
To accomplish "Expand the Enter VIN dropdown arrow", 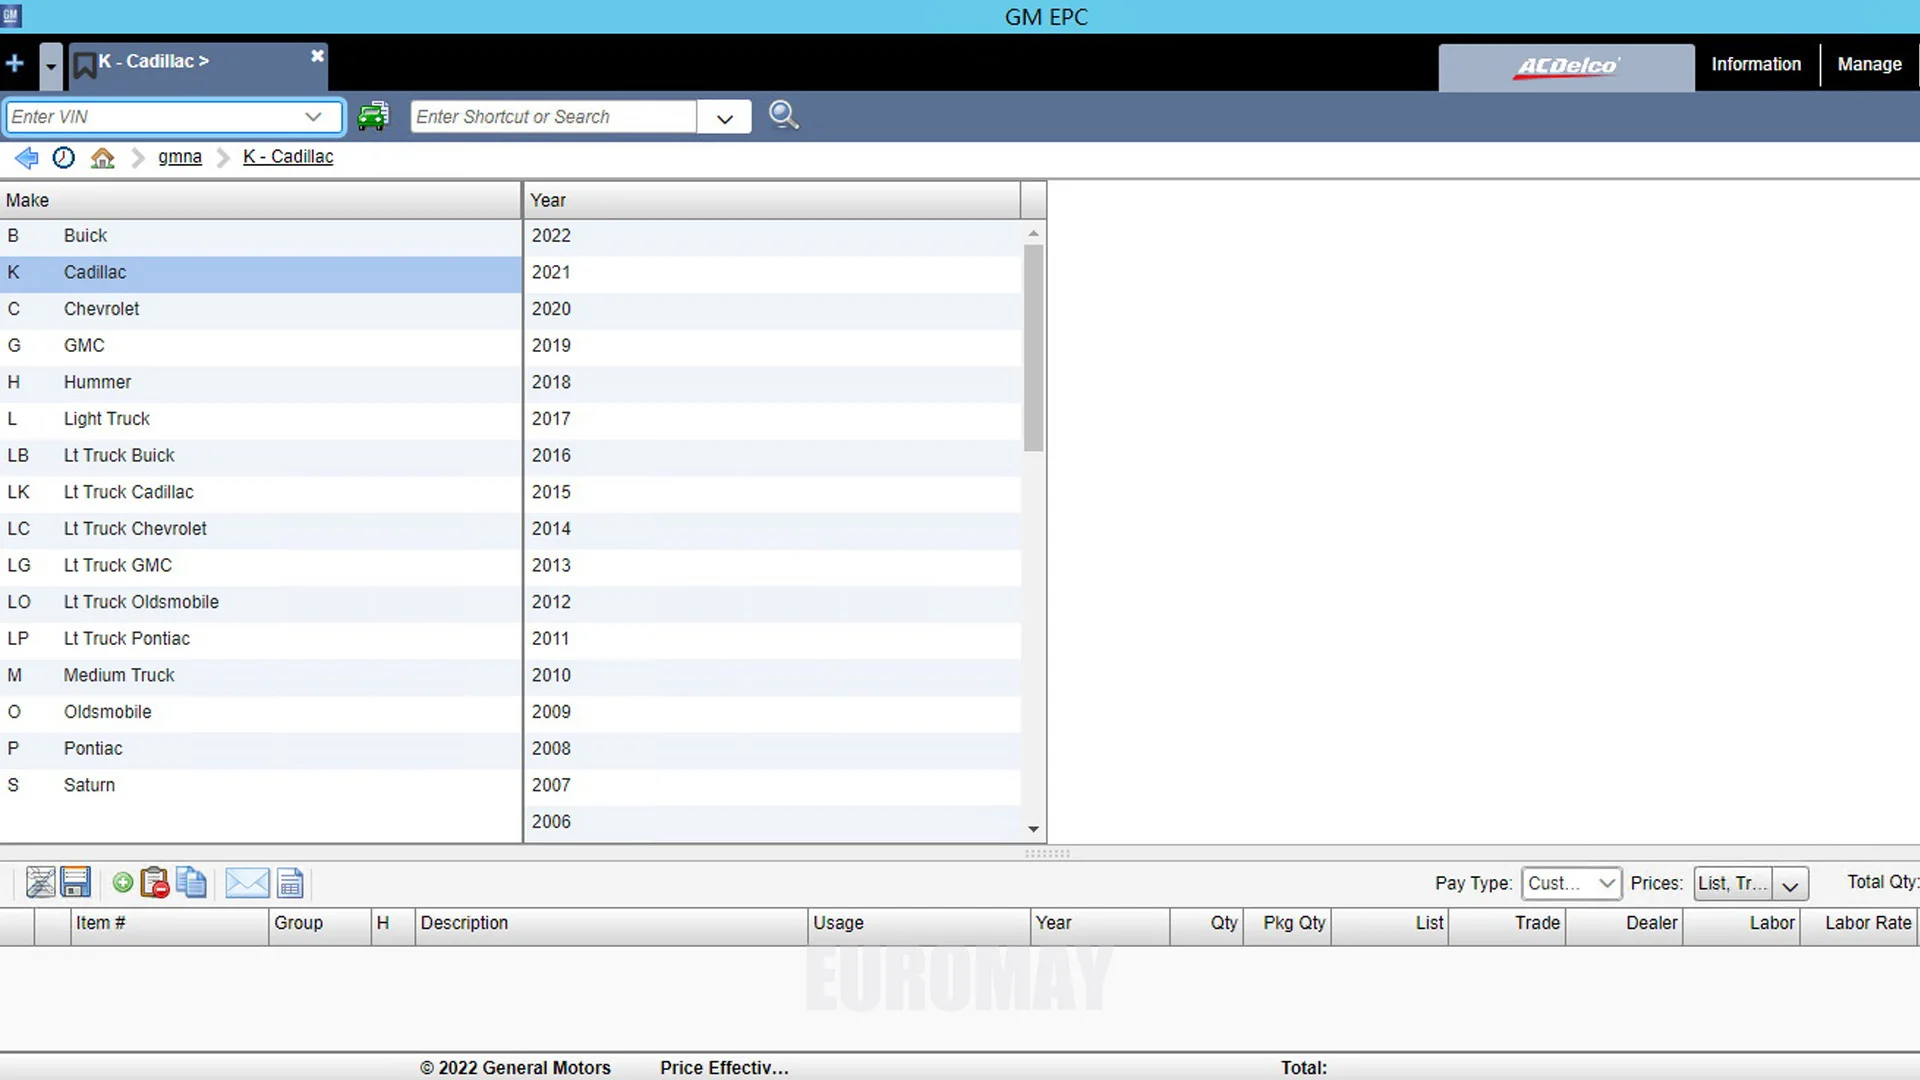I will point(313,116).
